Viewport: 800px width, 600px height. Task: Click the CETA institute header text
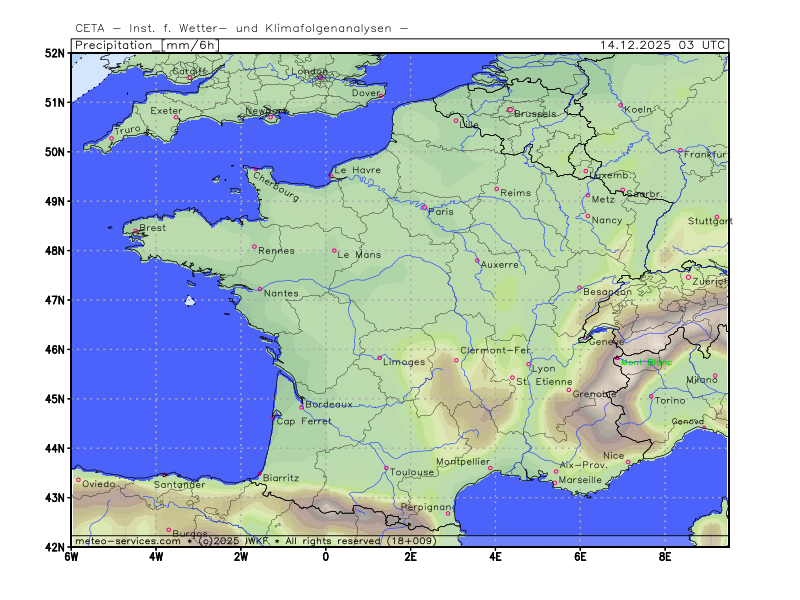pos(241,28)
